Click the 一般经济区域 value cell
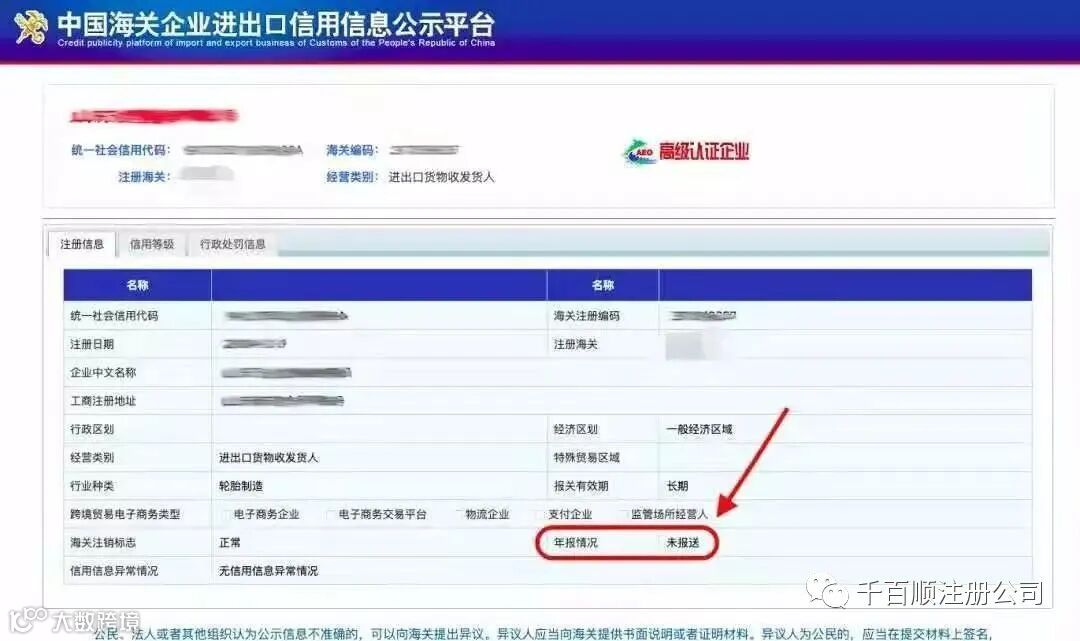The image size is (1080, 641). (x=845, y=429)
